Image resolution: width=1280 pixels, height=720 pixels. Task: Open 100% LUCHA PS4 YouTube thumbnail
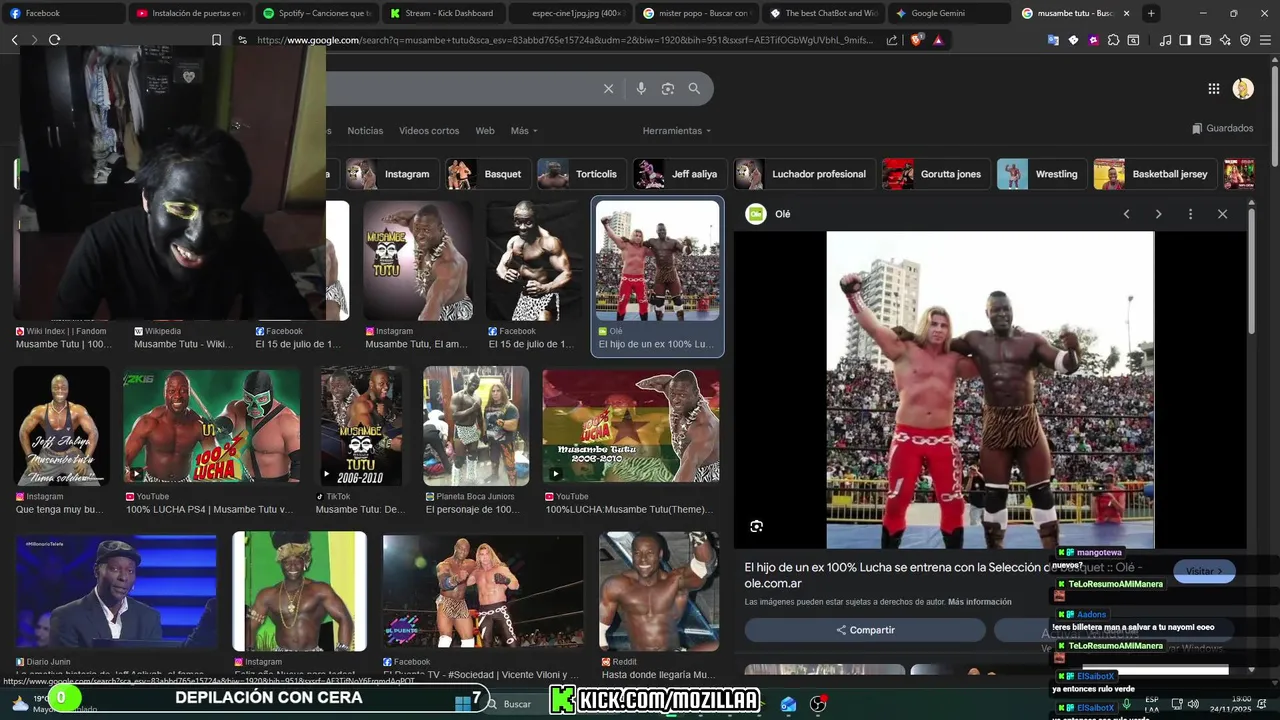coord(211,426)
